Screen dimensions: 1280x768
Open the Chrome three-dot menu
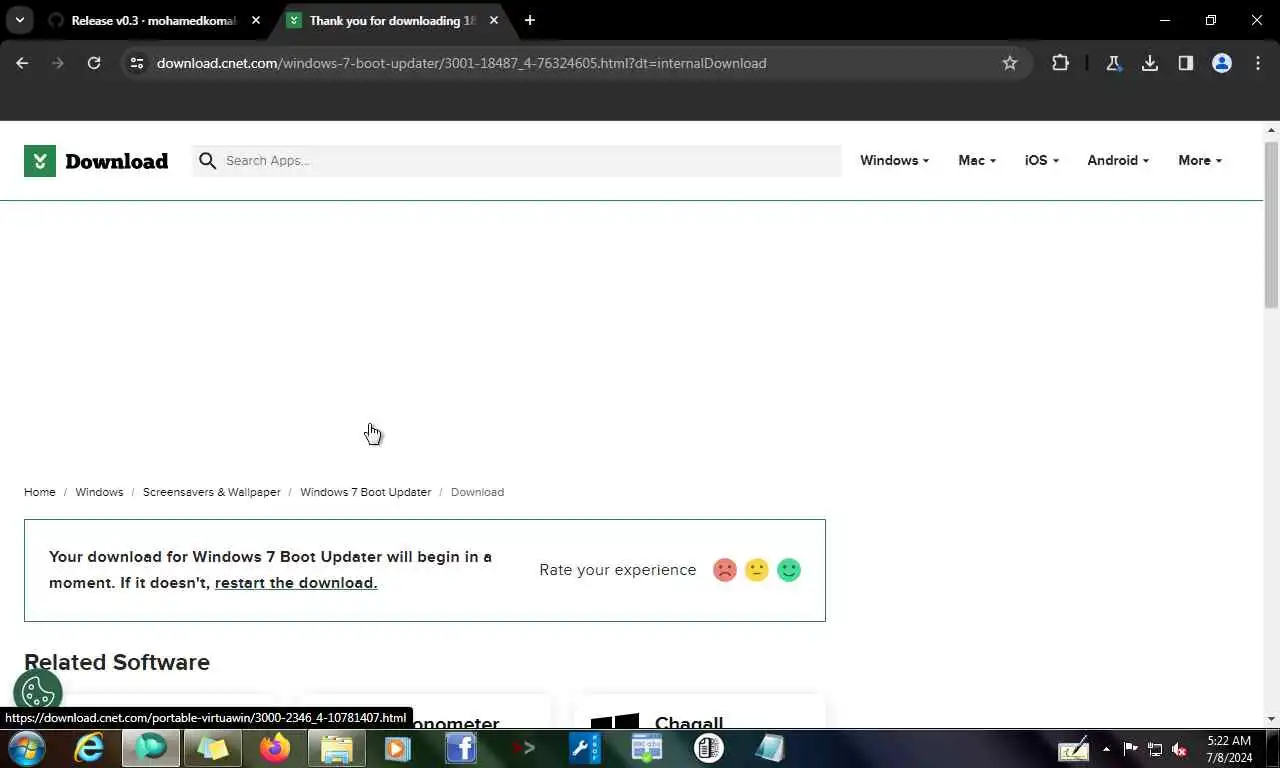coord(1258,63)
